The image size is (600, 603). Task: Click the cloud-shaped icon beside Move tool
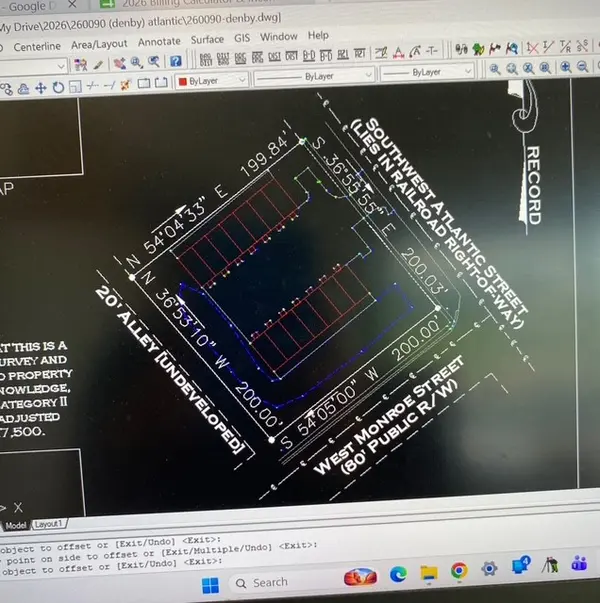(23, 89)
